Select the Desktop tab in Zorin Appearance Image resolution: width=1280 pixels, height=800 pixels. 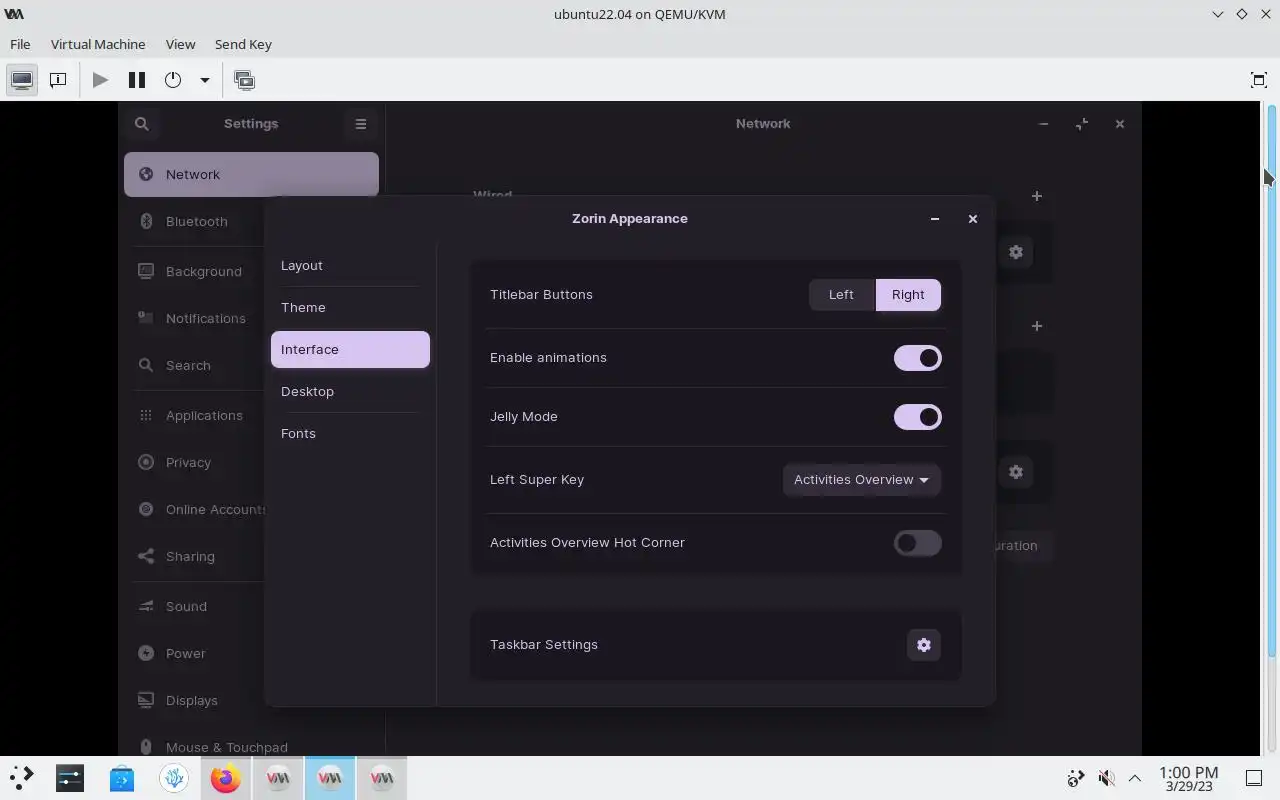350,391
